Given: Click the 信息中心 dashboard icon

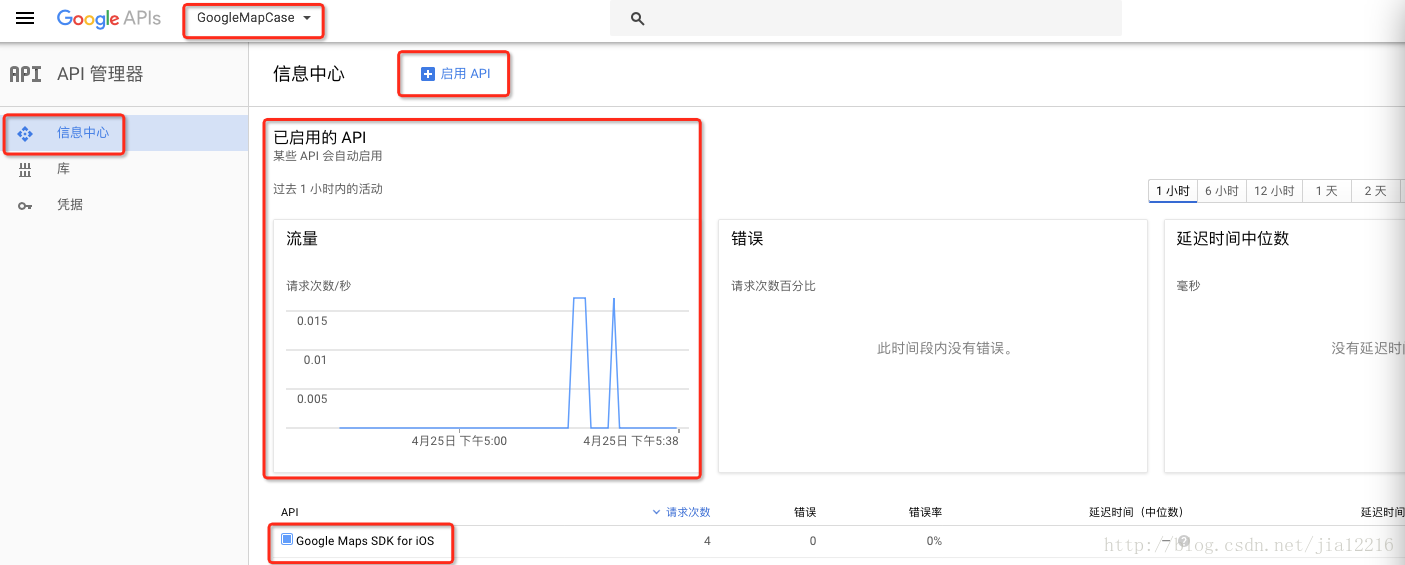Looking at the screenshot, I should (x=25, y=133).
